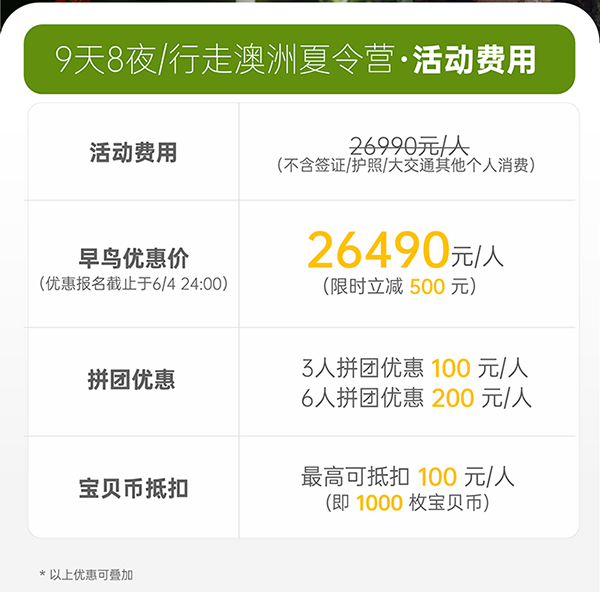Tap the bold 活动费用 text in banner

pyautogui.click(x=474, y=60)
